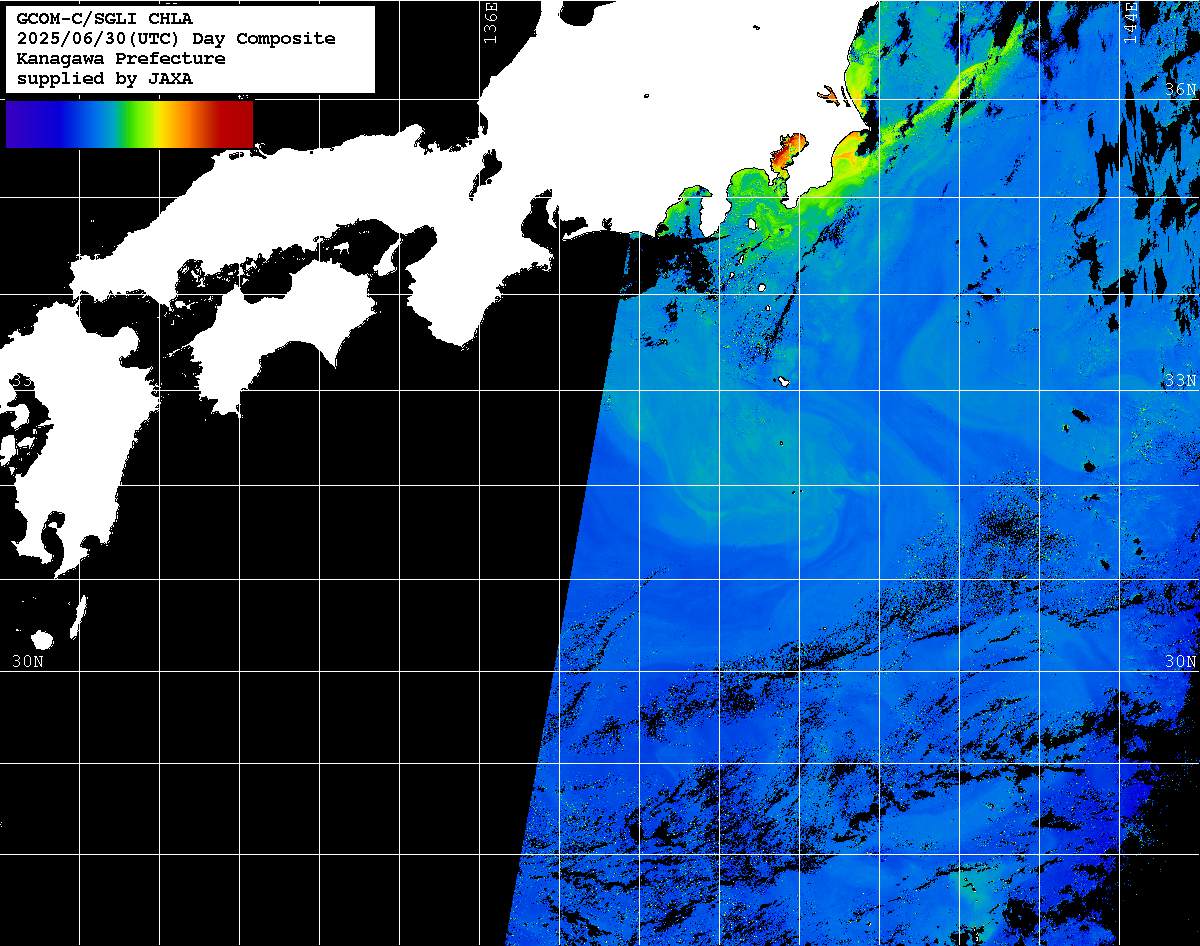1200x946 pixels.
Task: Click the "GCOM-C/SGLI CHLA" title text
Action: [104, 18]
